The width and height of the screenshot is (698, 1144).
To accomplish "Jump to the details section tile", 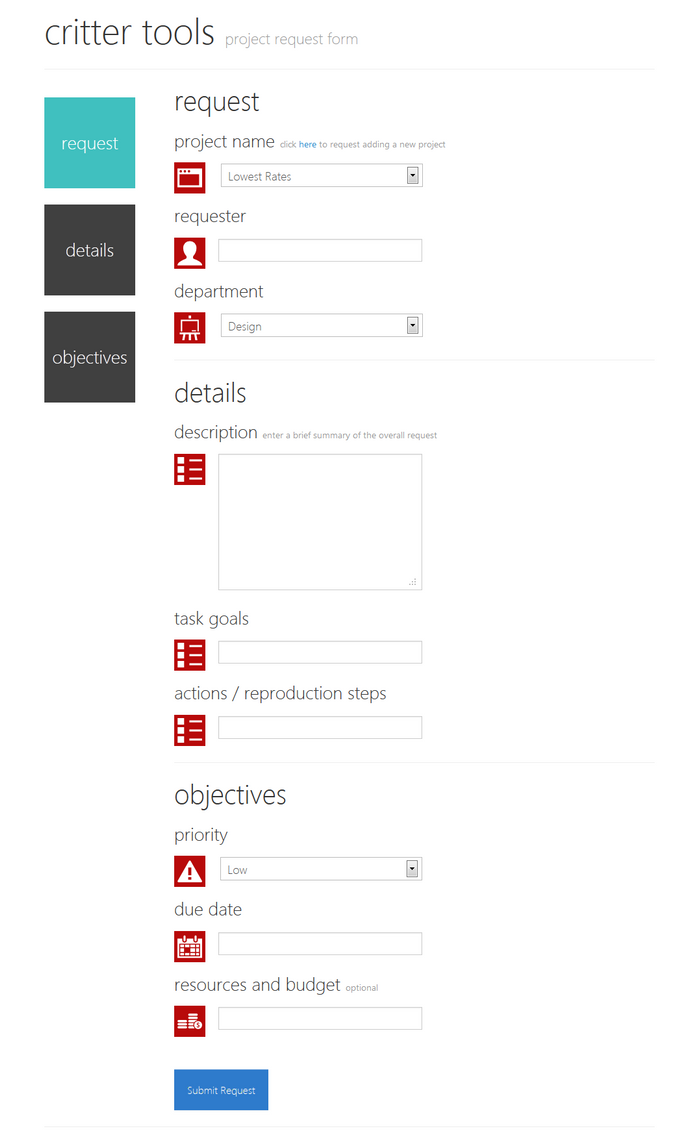I will pyautogui.click(x=90, y=250).
